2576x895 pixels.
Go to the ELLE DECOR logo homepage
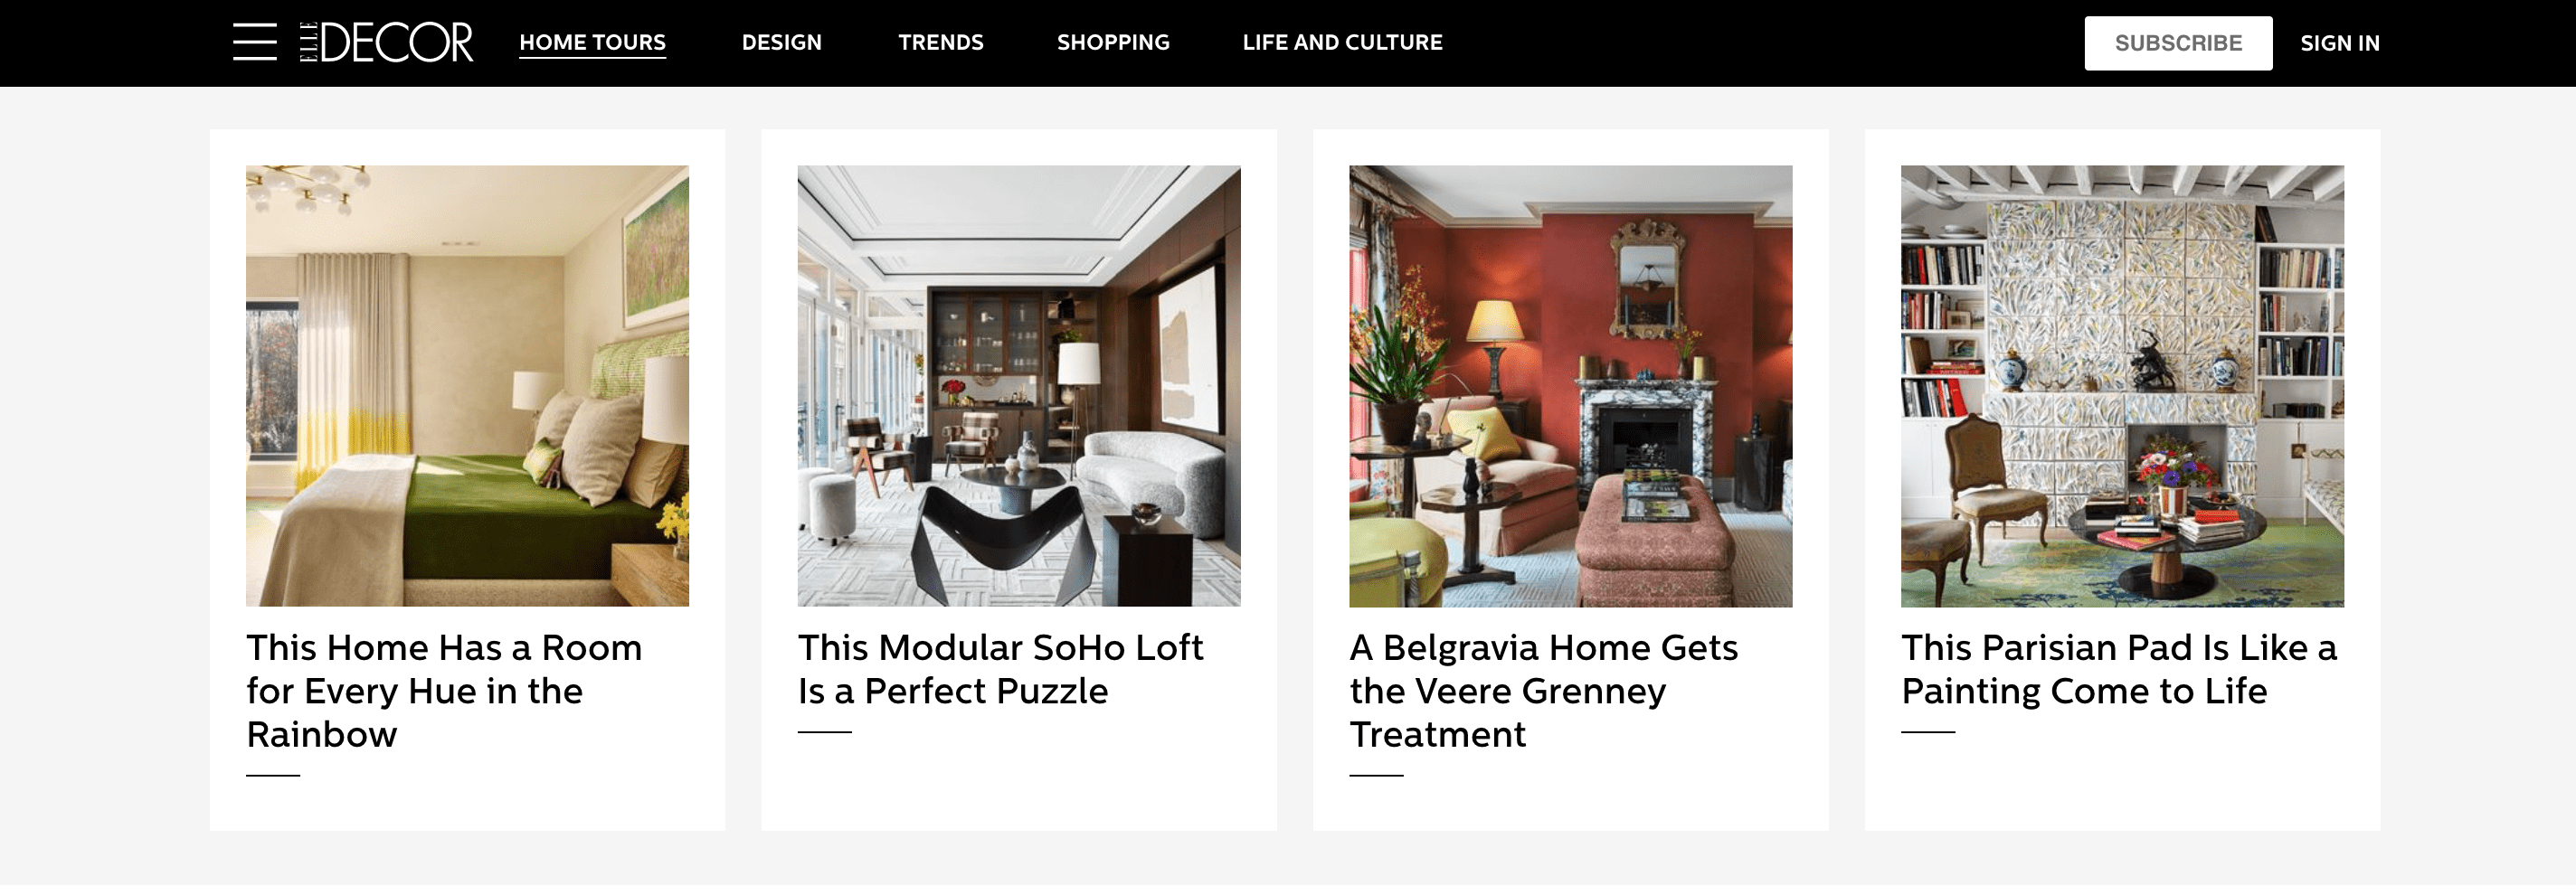tap(386, 42)
